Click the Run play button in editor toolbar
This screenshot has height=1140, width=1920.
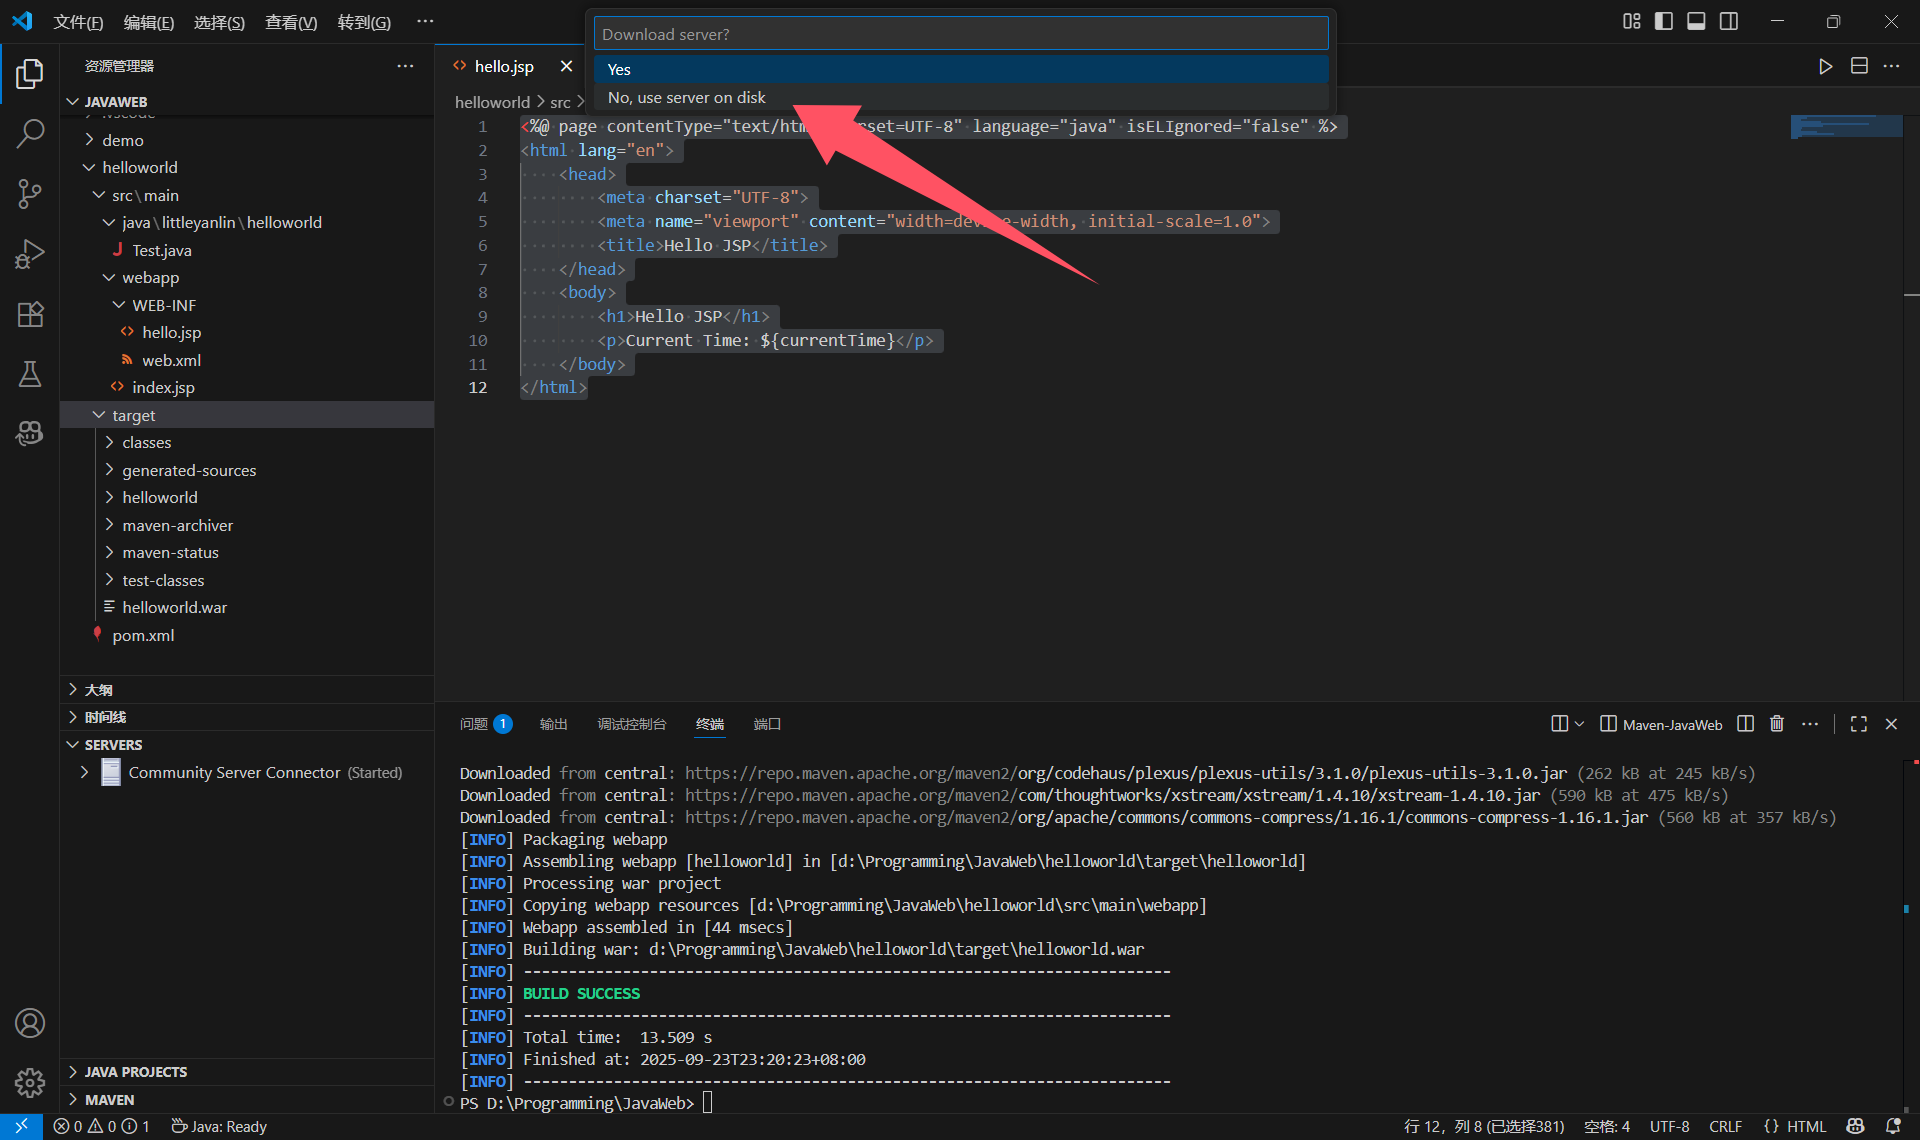pyautogui.click(x=1825, y=66)
